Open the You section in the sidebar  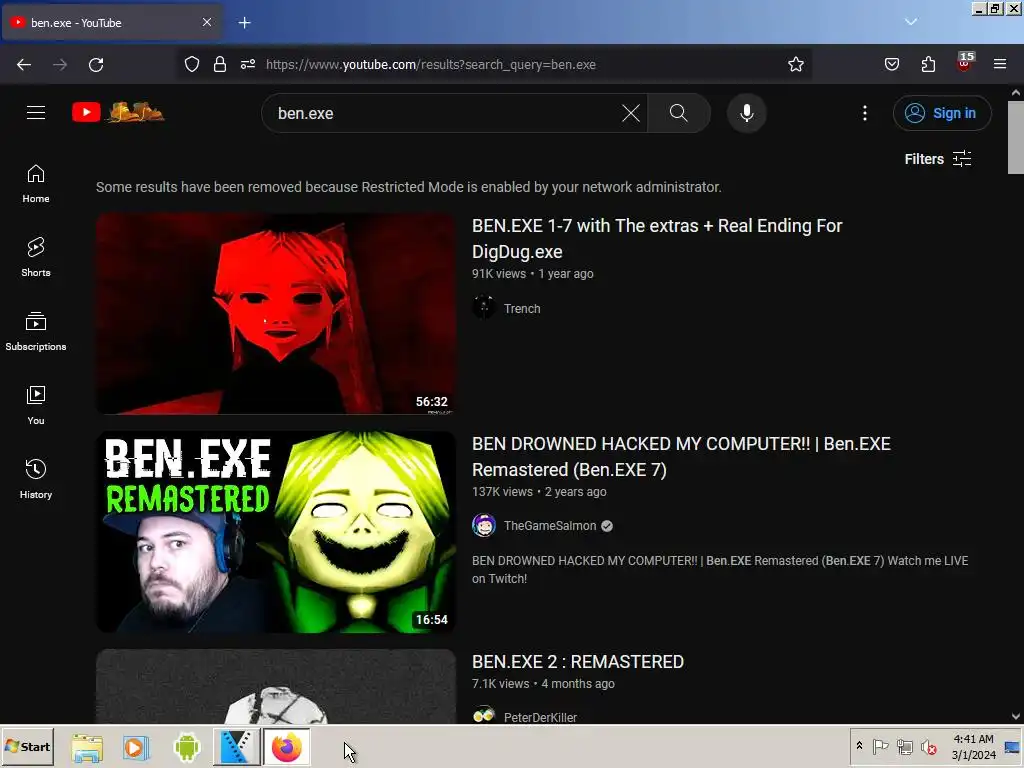click(36, 405)
